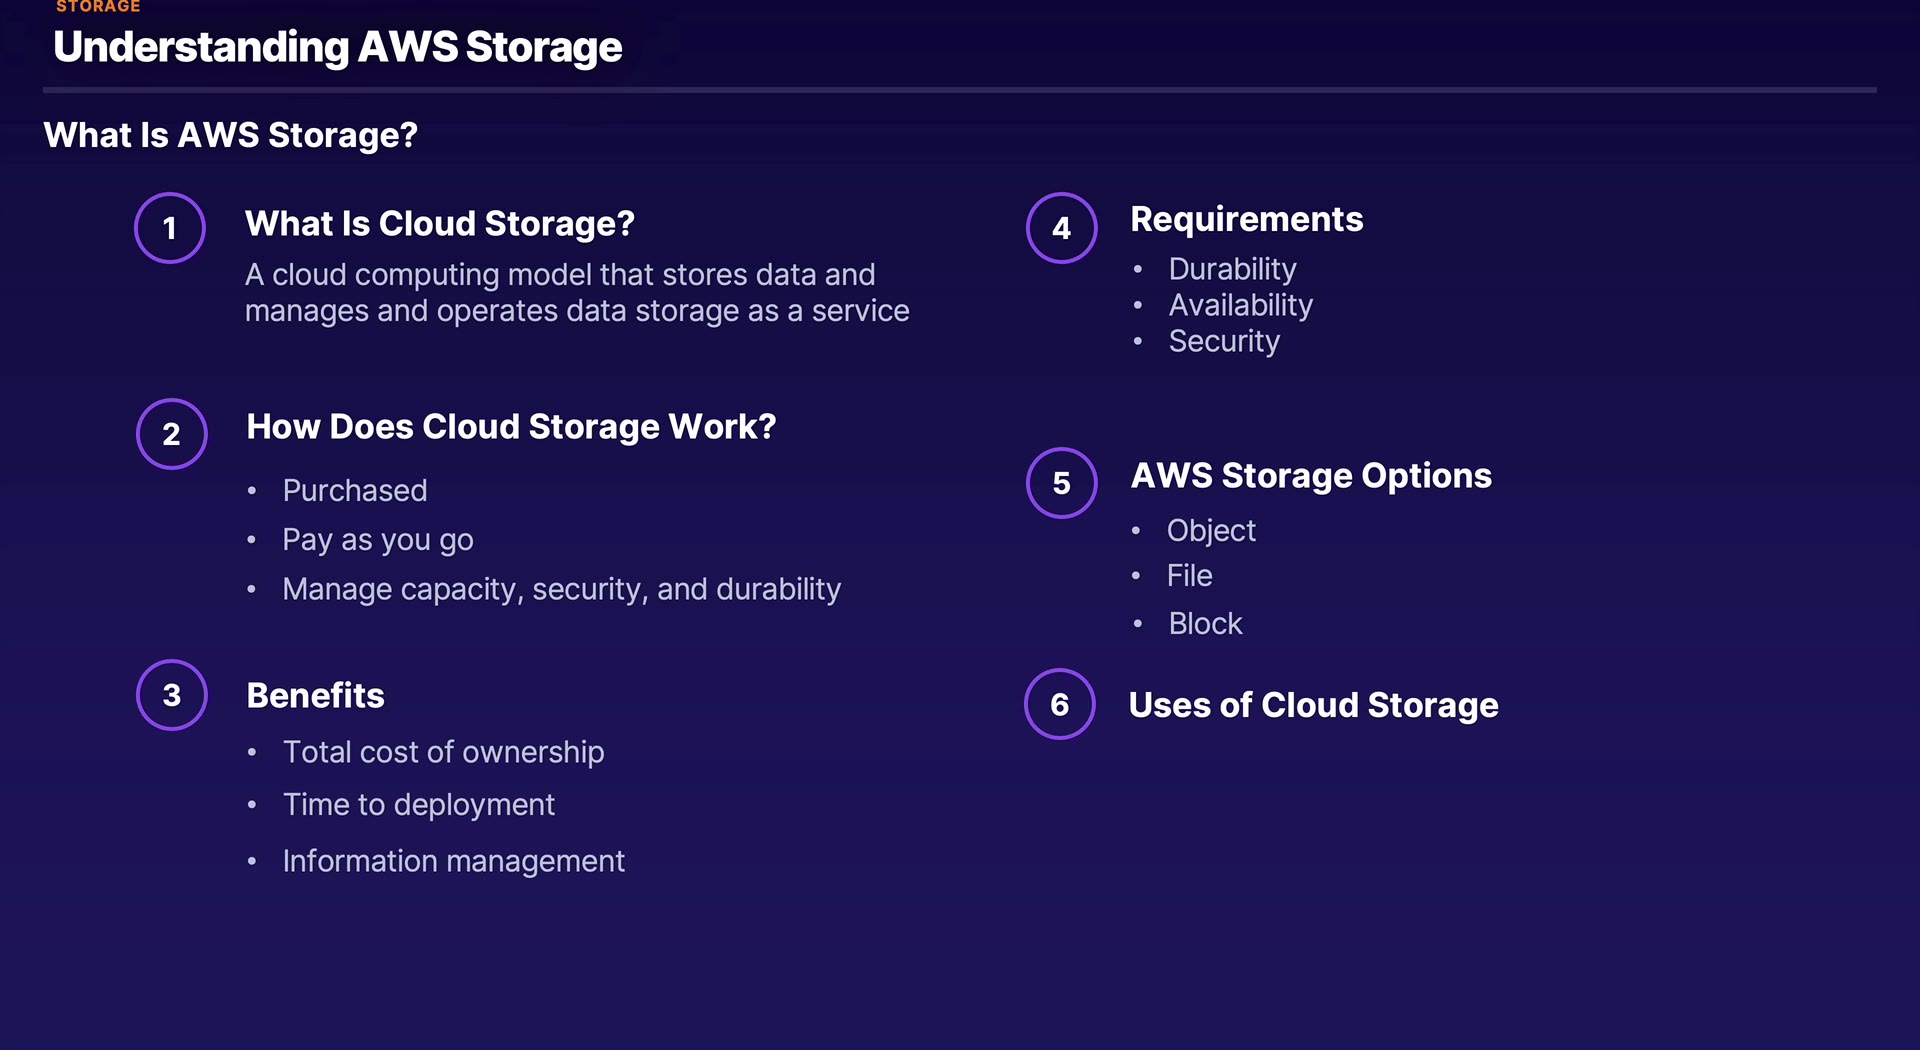Click the circled number 6 icon
This screenshot has width=1920, height=1050.
(x=1060, y=704)
